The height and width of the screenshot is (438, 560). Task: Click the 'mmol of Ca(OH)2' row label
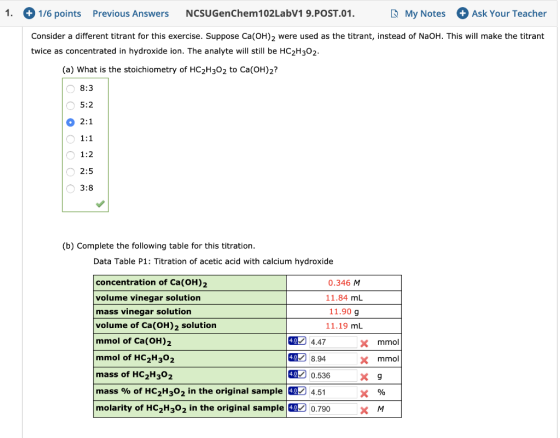133,341
